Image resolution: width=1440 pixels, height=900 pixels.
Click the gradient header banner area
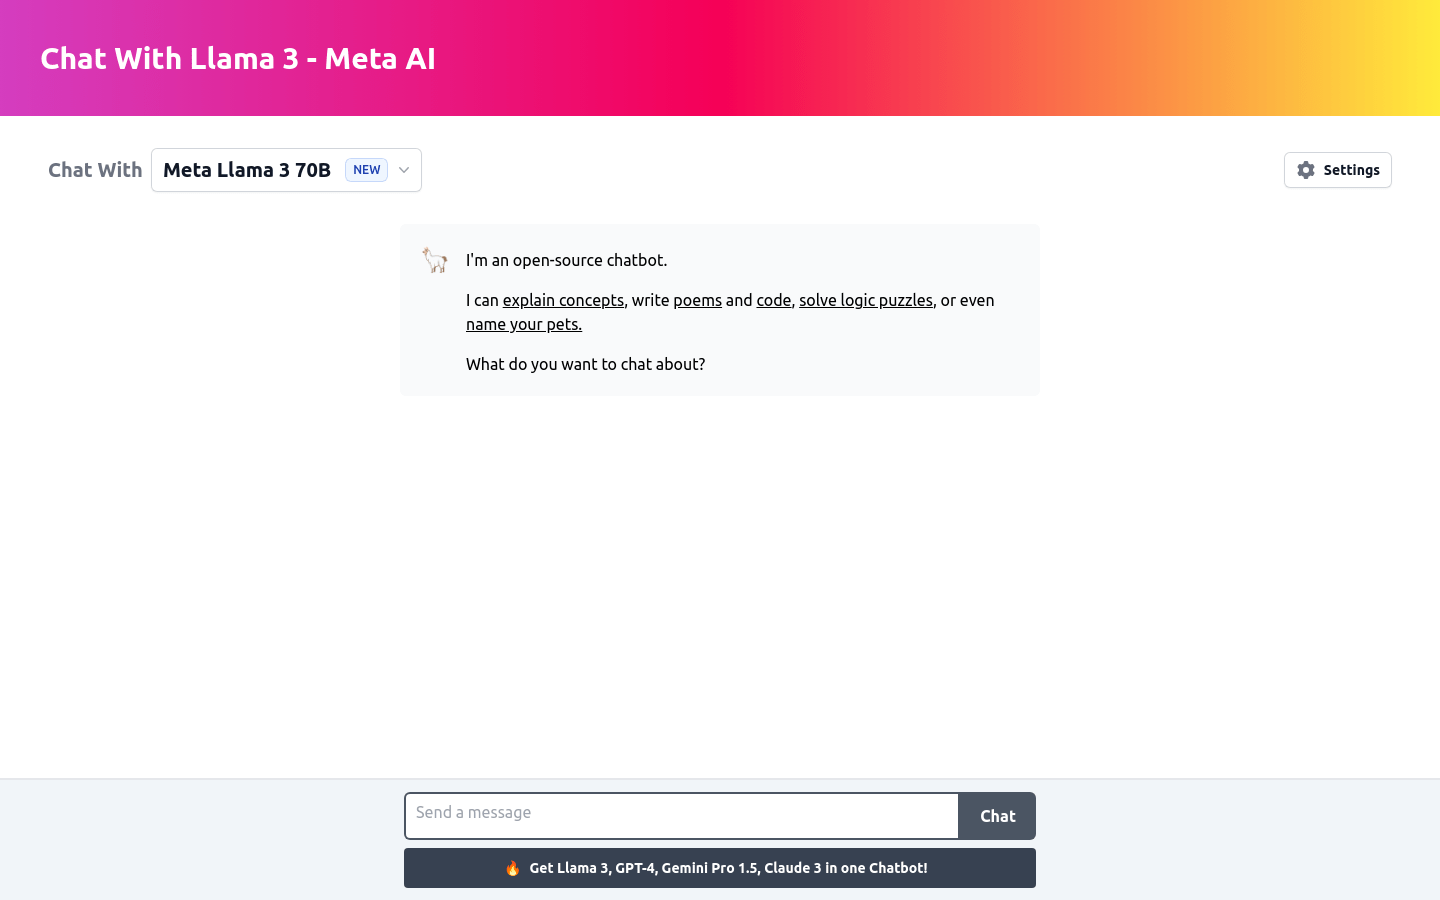pos(900,58)
